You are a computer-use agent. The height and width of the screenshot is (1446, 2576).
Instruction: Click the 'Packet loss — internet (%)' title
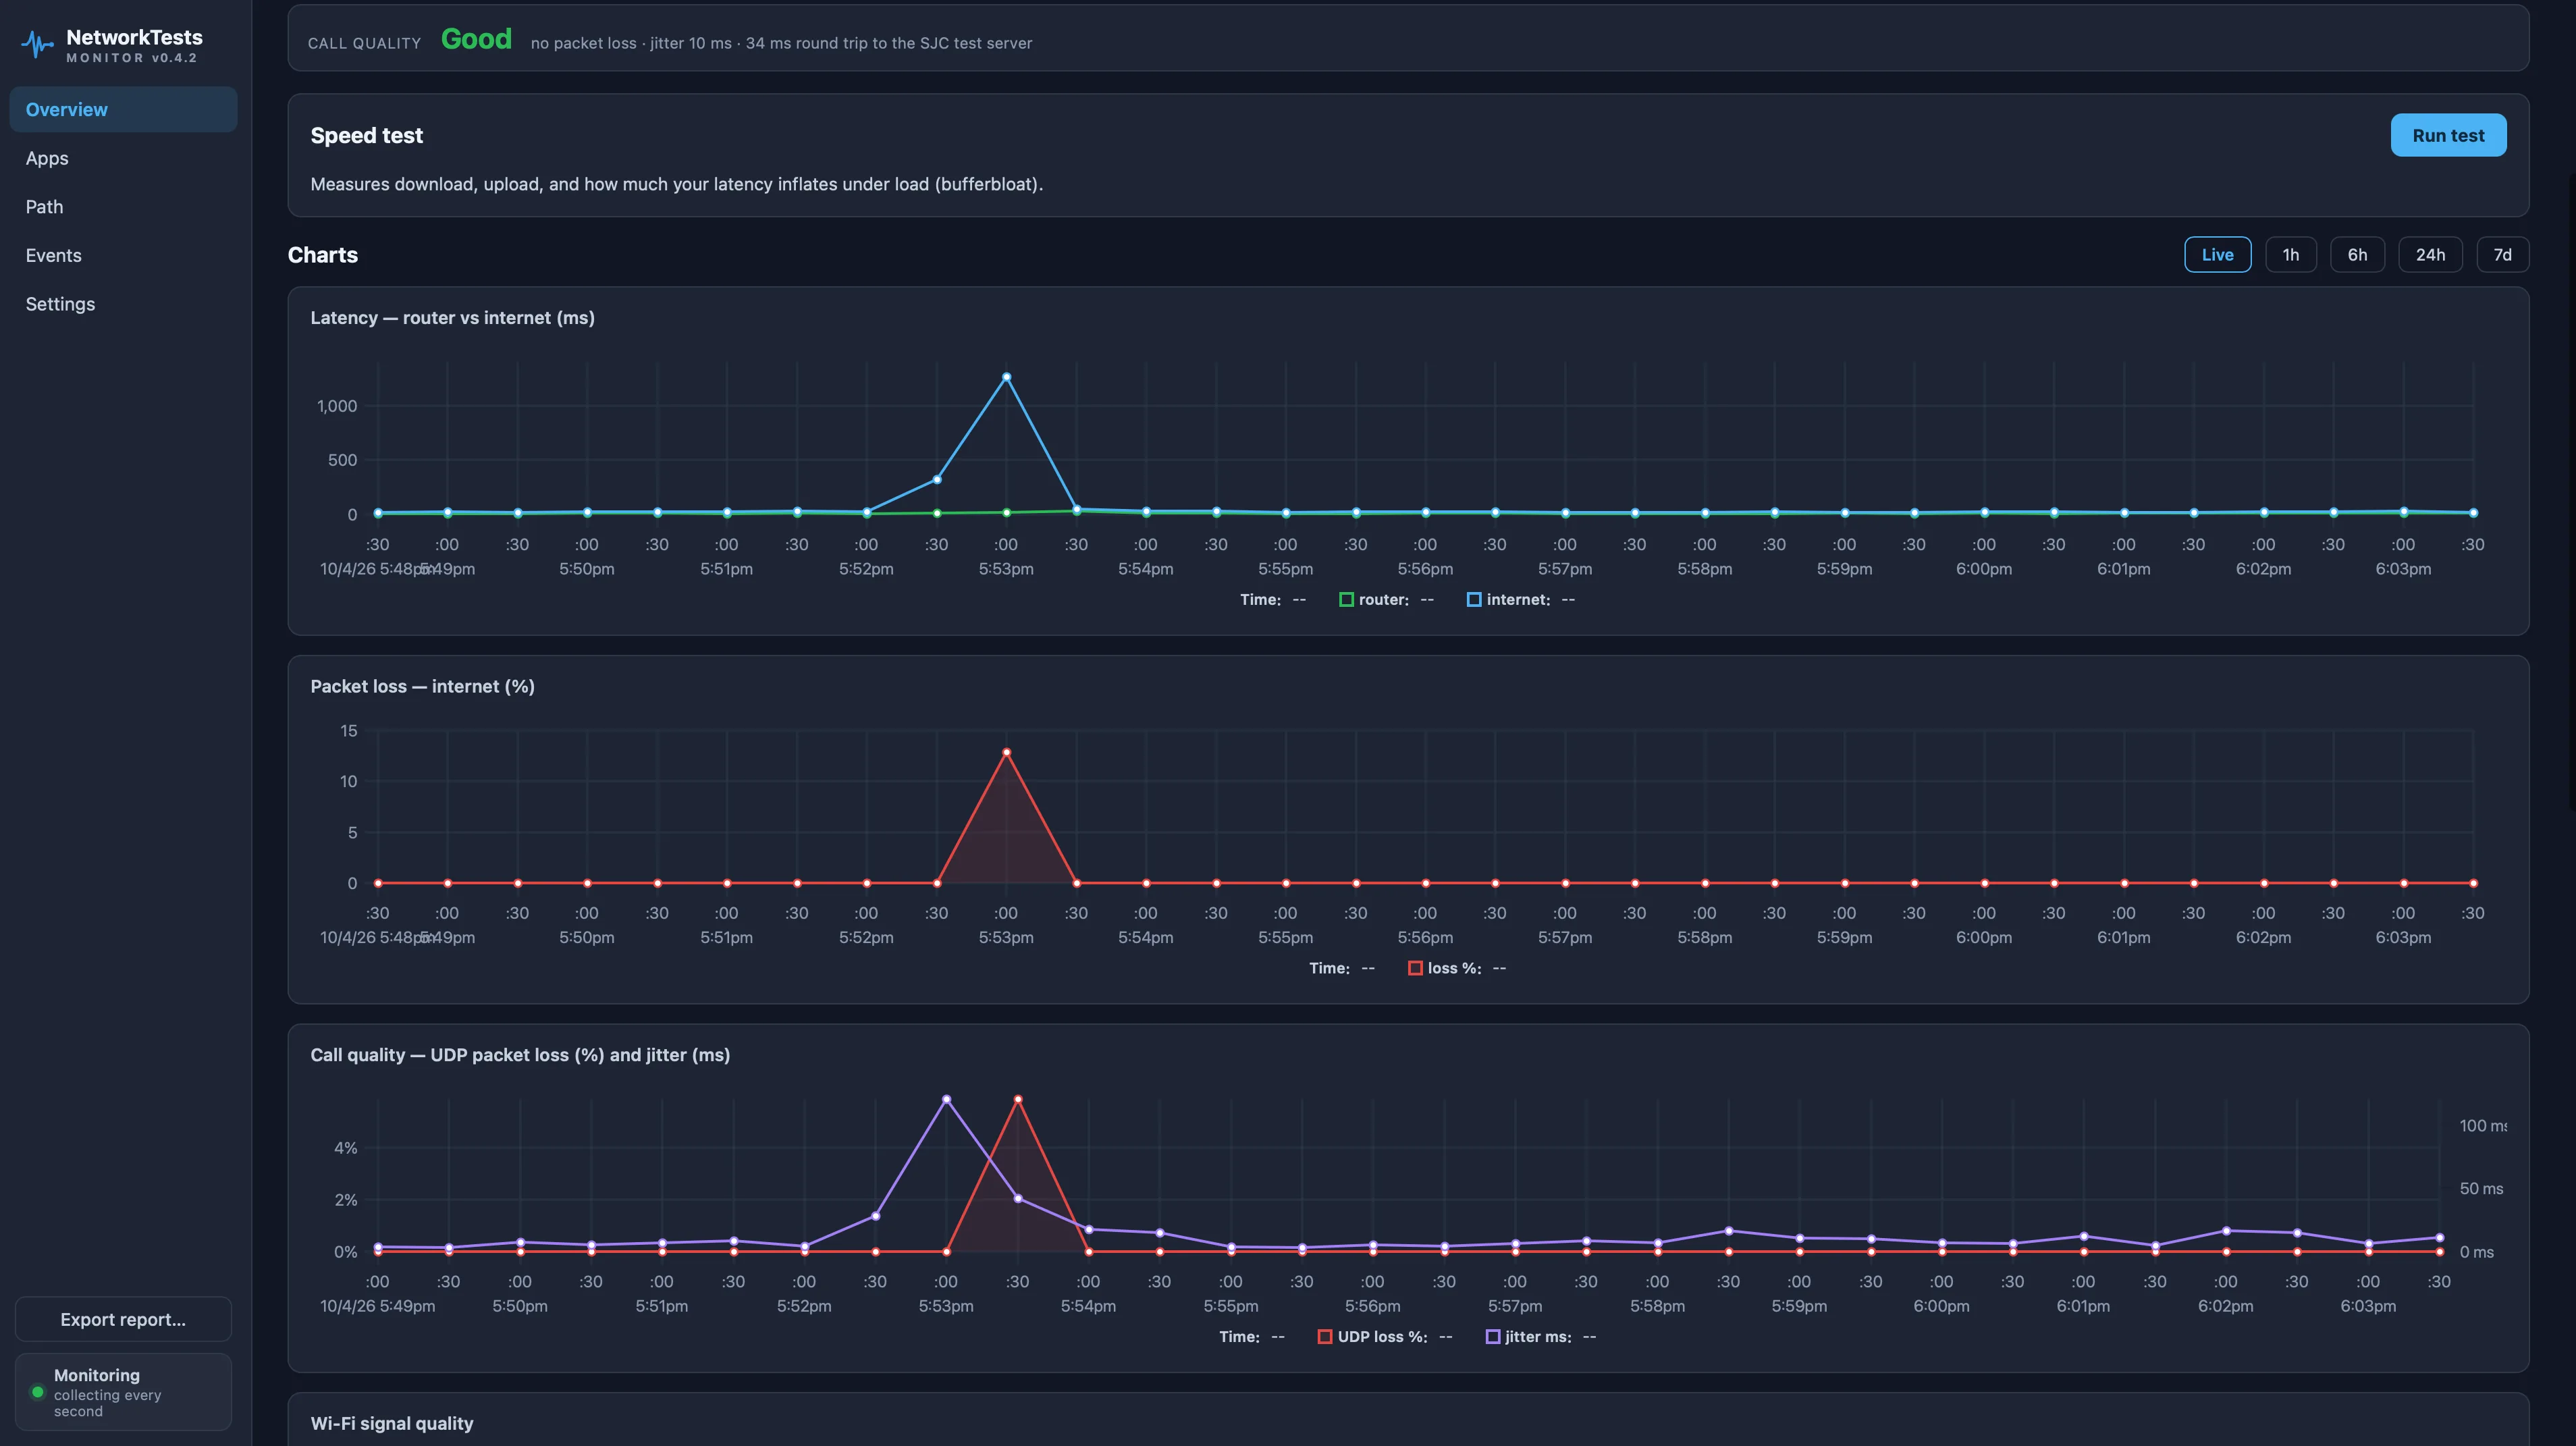422,686
